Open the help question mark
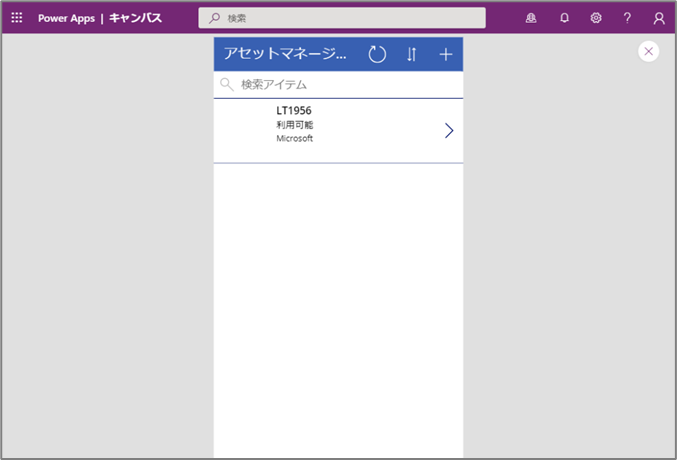 coord(627,18)
